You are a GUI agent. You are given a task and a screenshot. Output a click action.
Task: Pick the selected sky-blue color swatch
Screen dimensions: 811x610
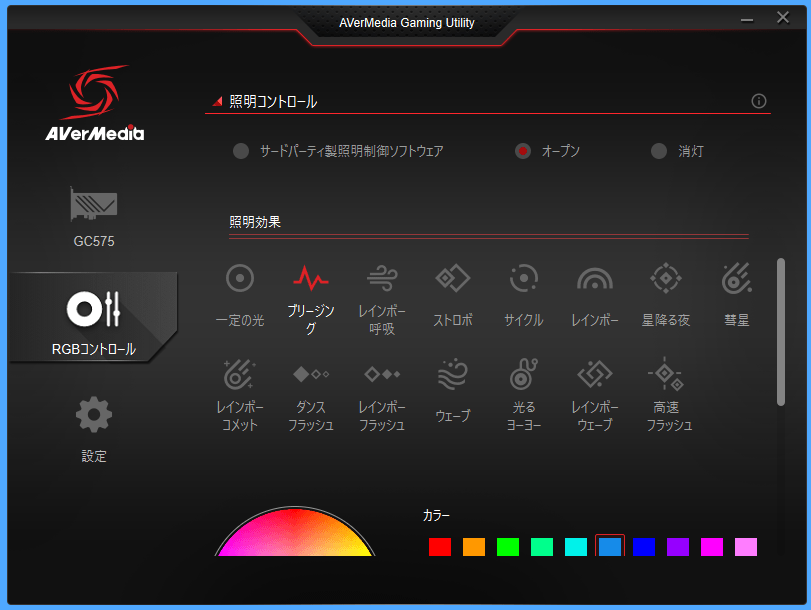(x=610, y=546)
